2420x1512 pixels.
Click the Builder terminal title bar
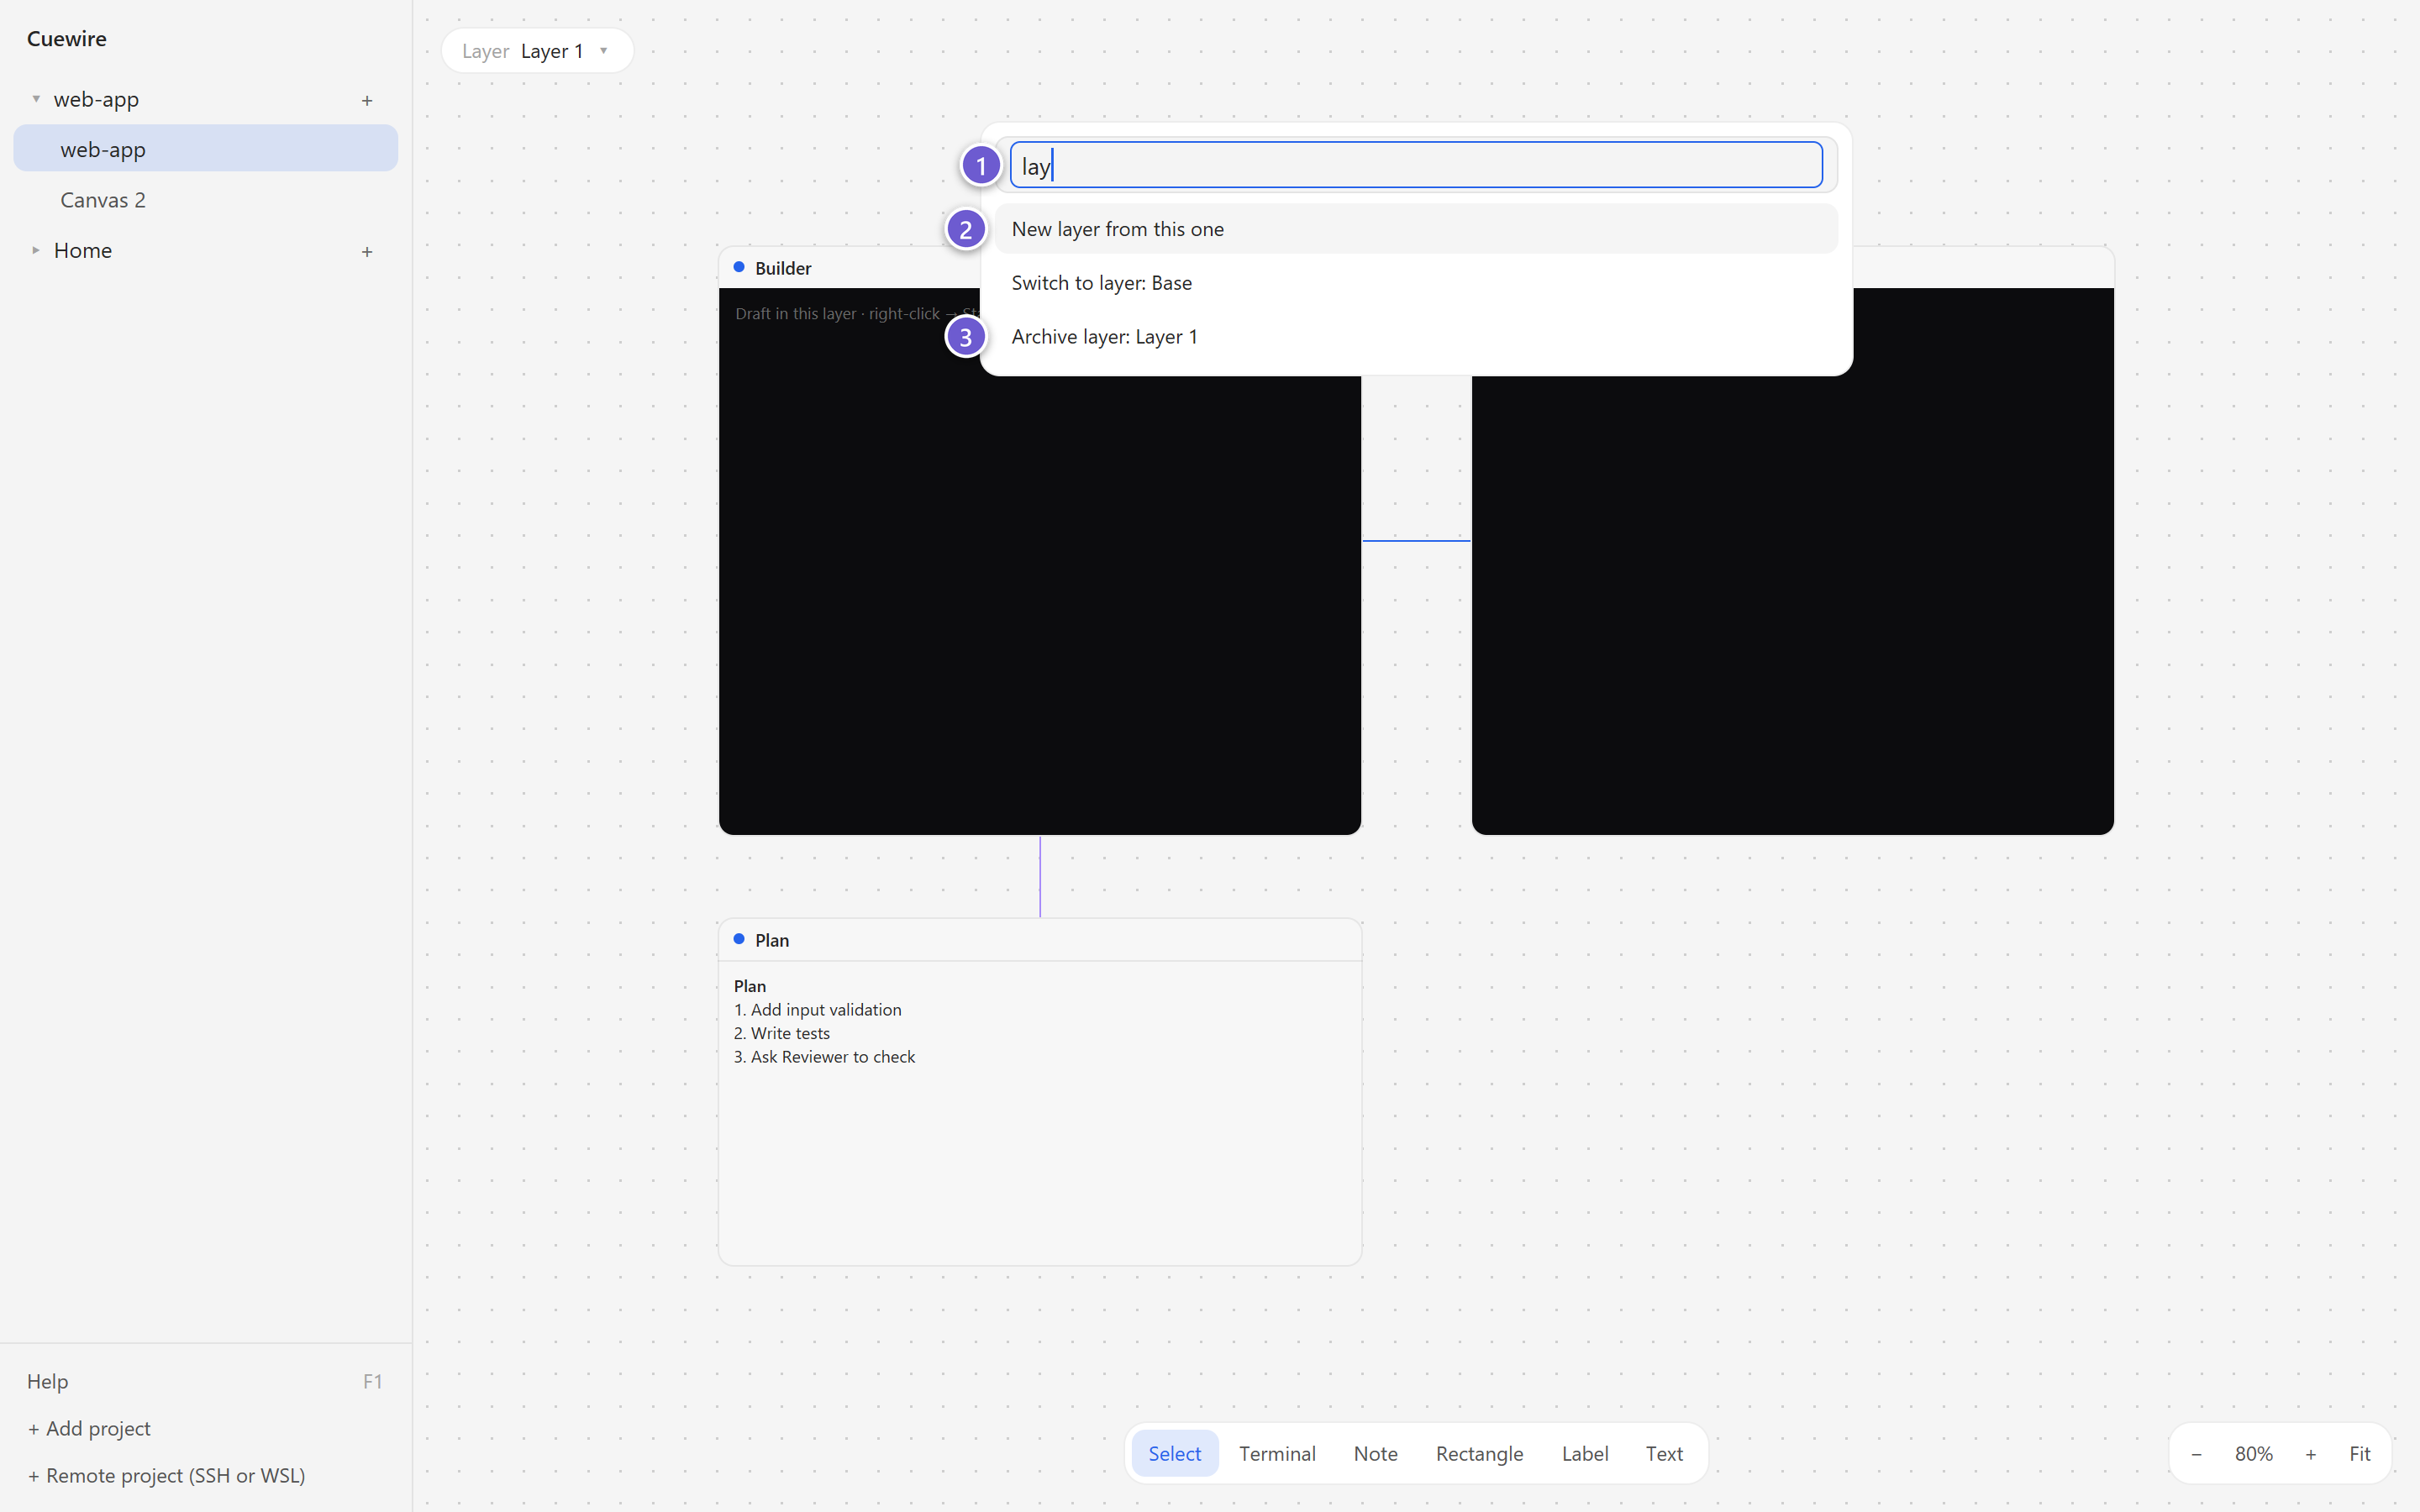point(850,268)
